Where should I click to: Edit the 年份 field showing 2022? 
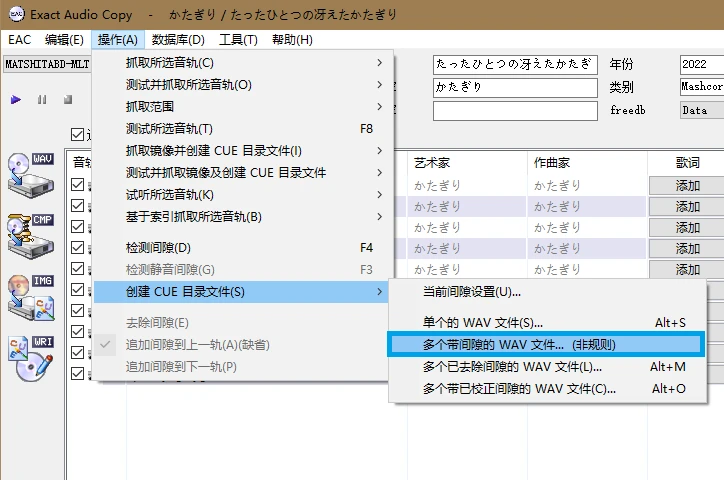click(702, 64)
